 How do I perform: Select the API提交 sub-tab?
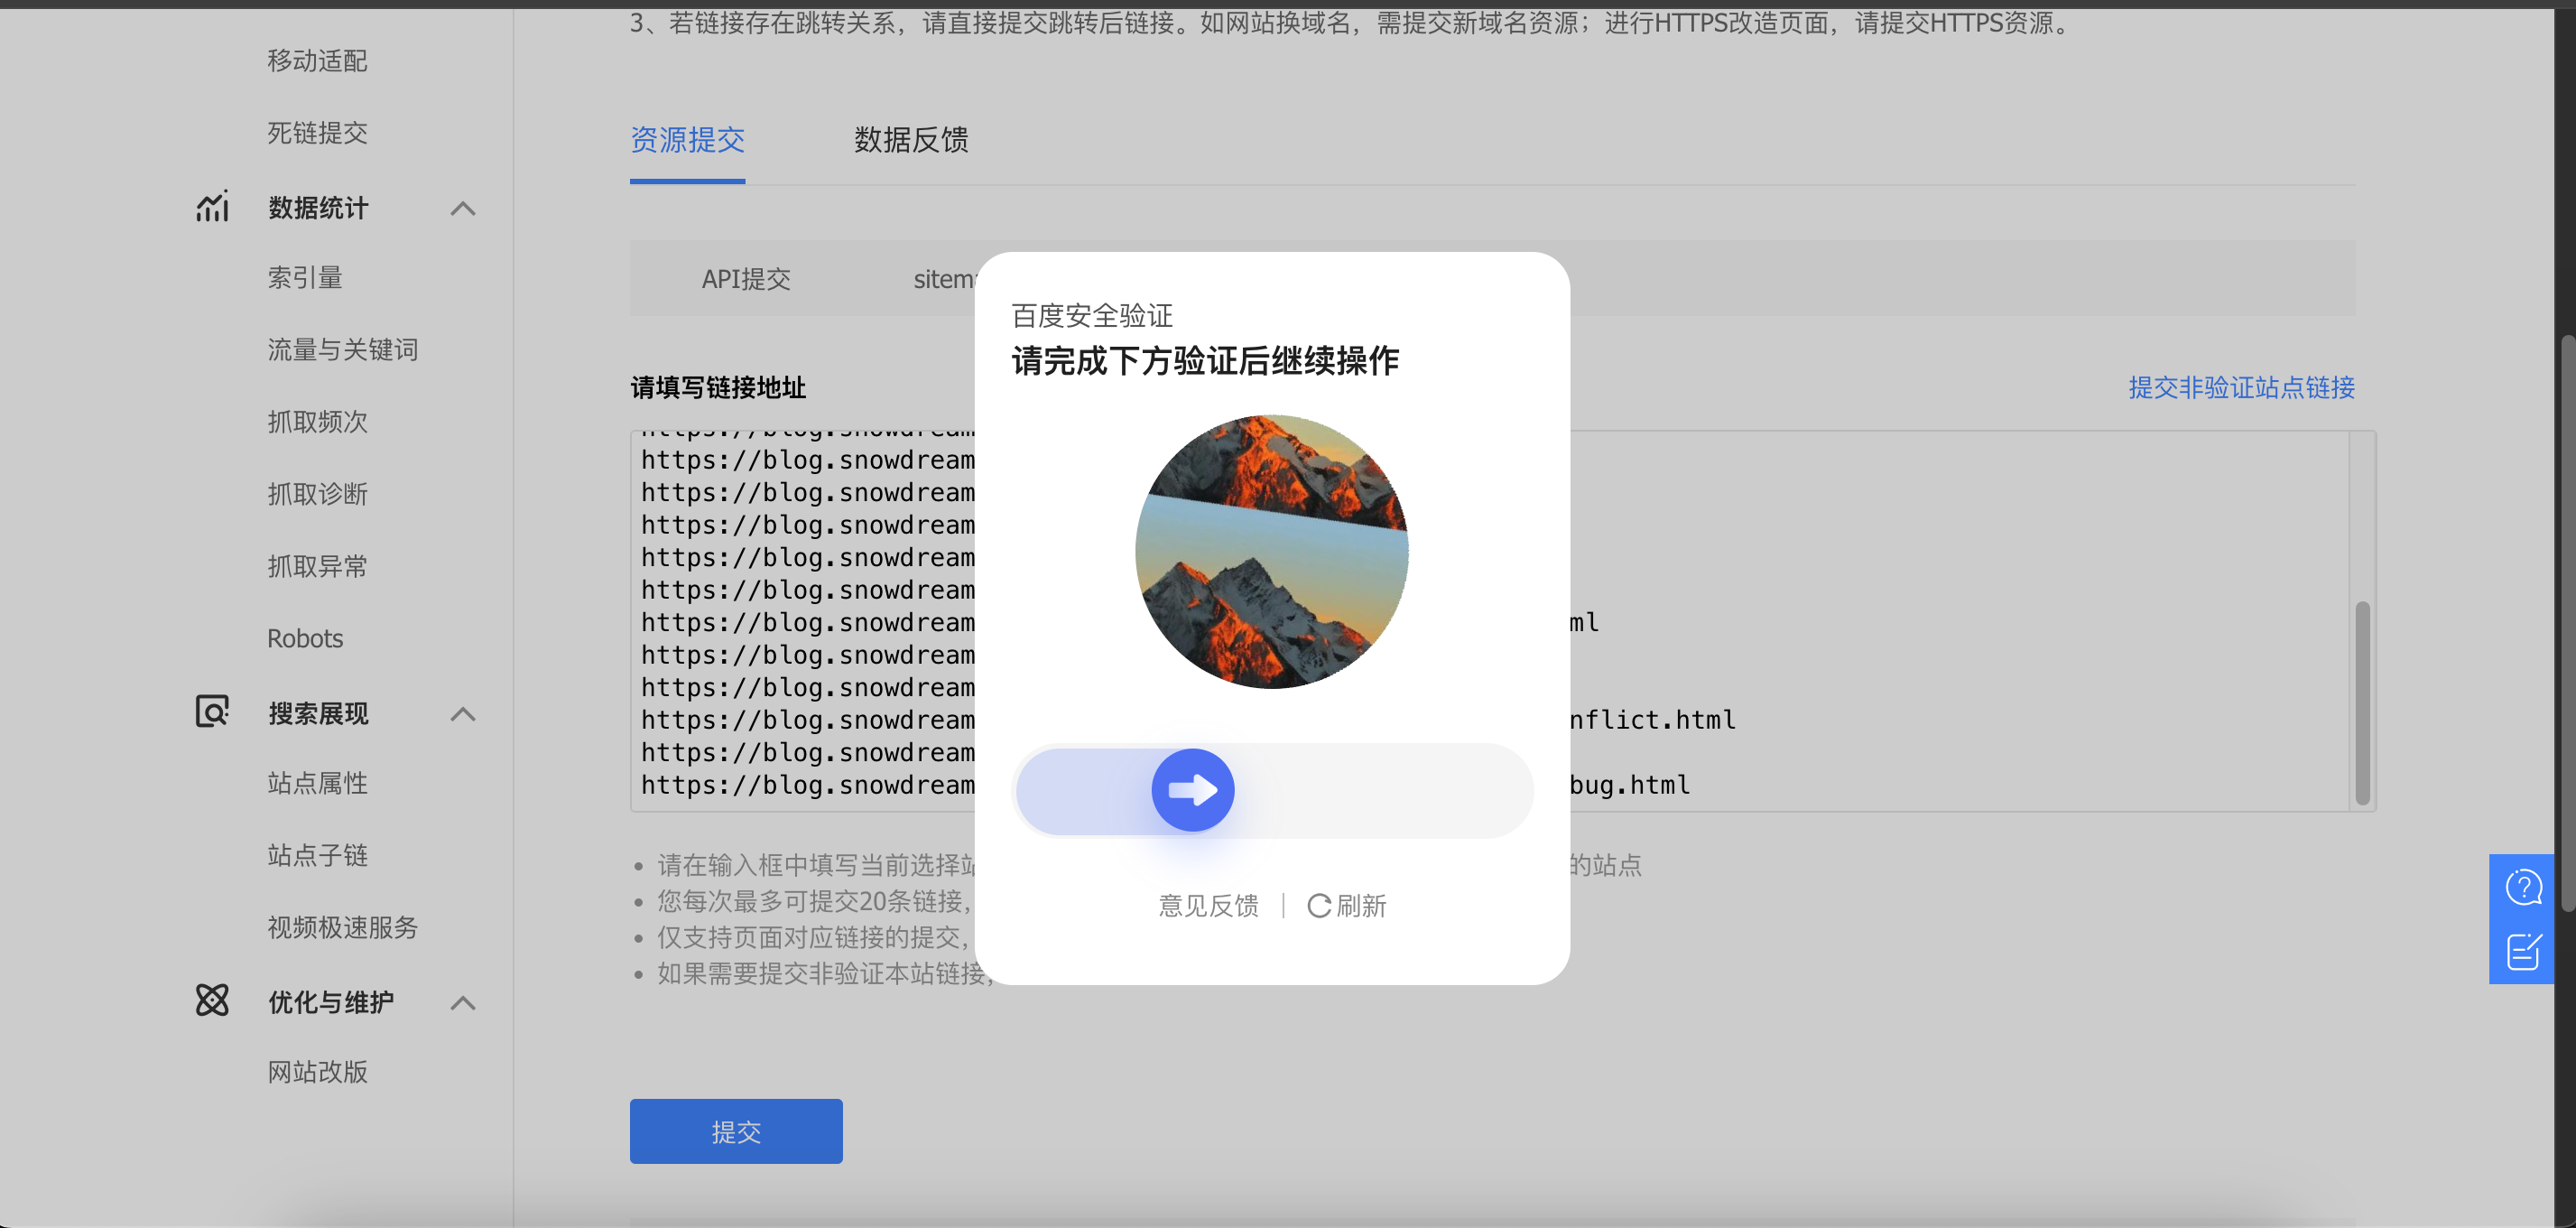(746, 279)
